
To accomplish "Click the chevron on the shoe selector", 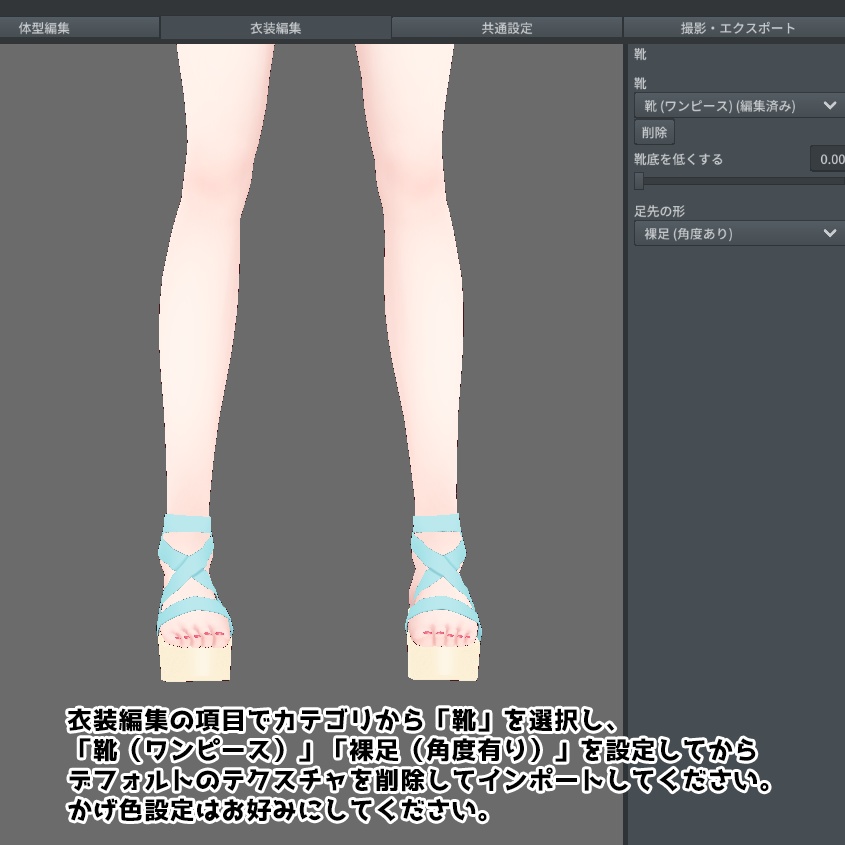I will point(830,105).
